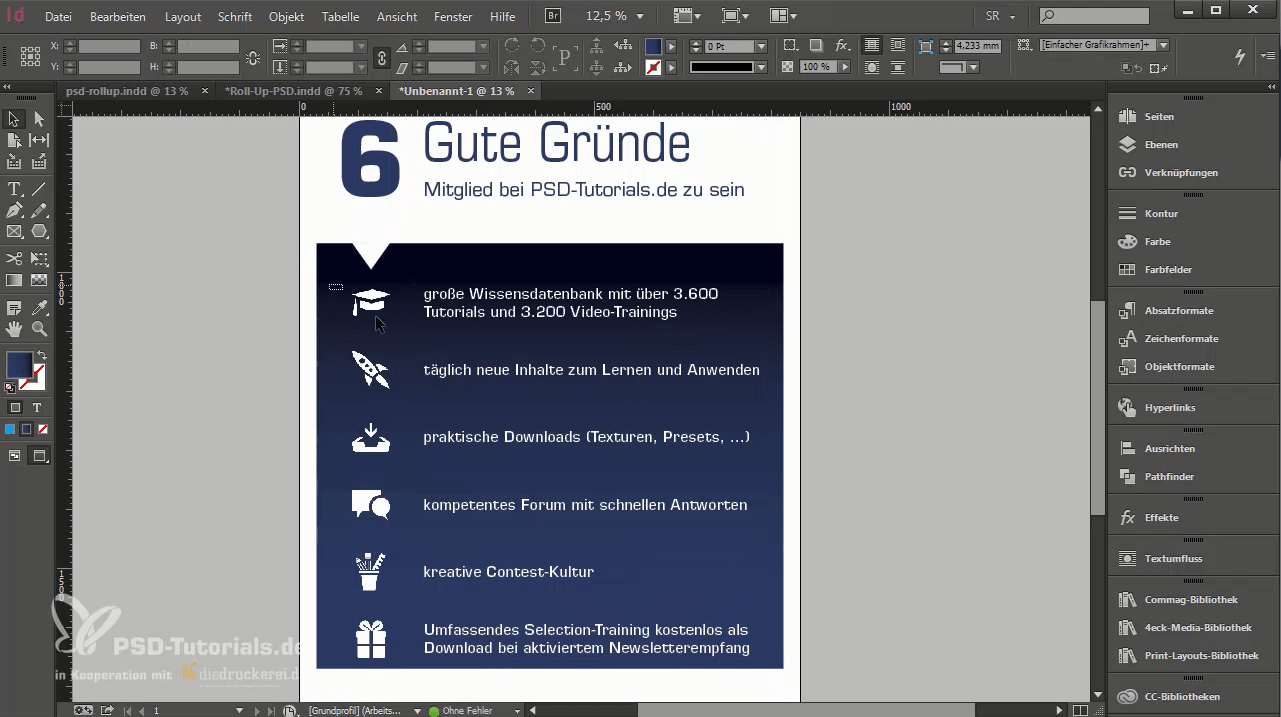Close the Unbenannt-1 document tab
The image size is (1281, 717).
(531, 91)
